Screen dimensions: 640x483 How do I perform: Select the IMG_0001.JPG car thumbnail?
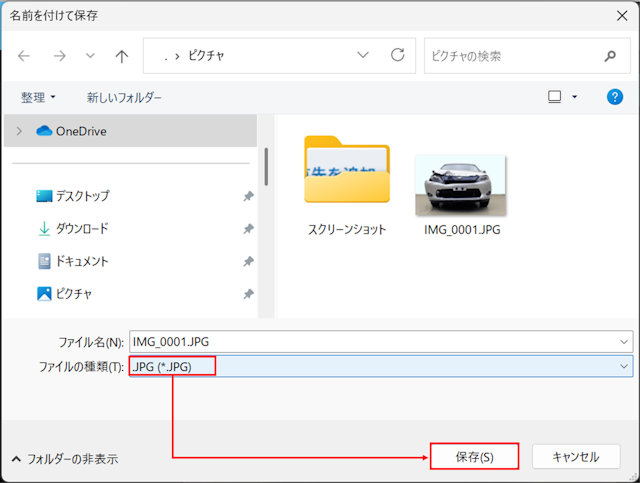459,186
